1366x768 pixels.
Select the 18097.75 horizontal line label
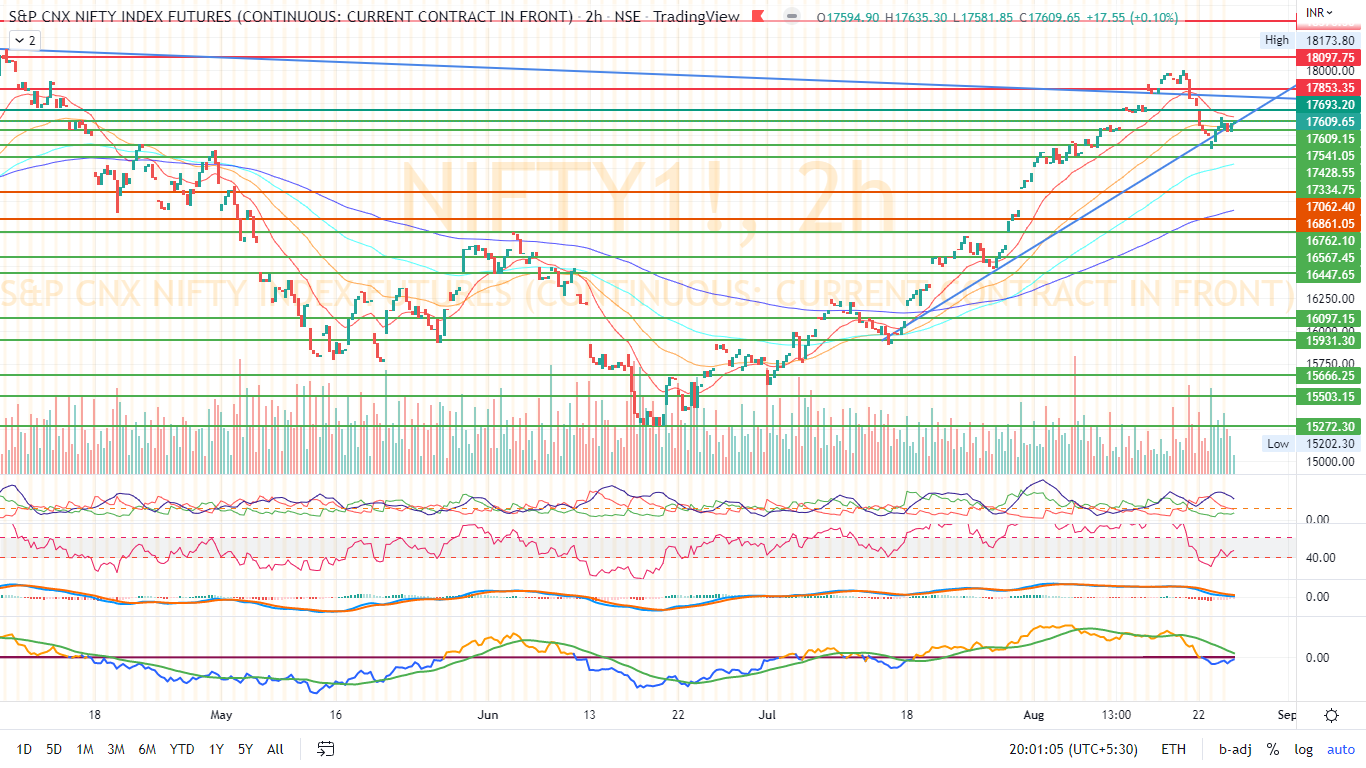pyautogui.click(x=1328, y=58)
